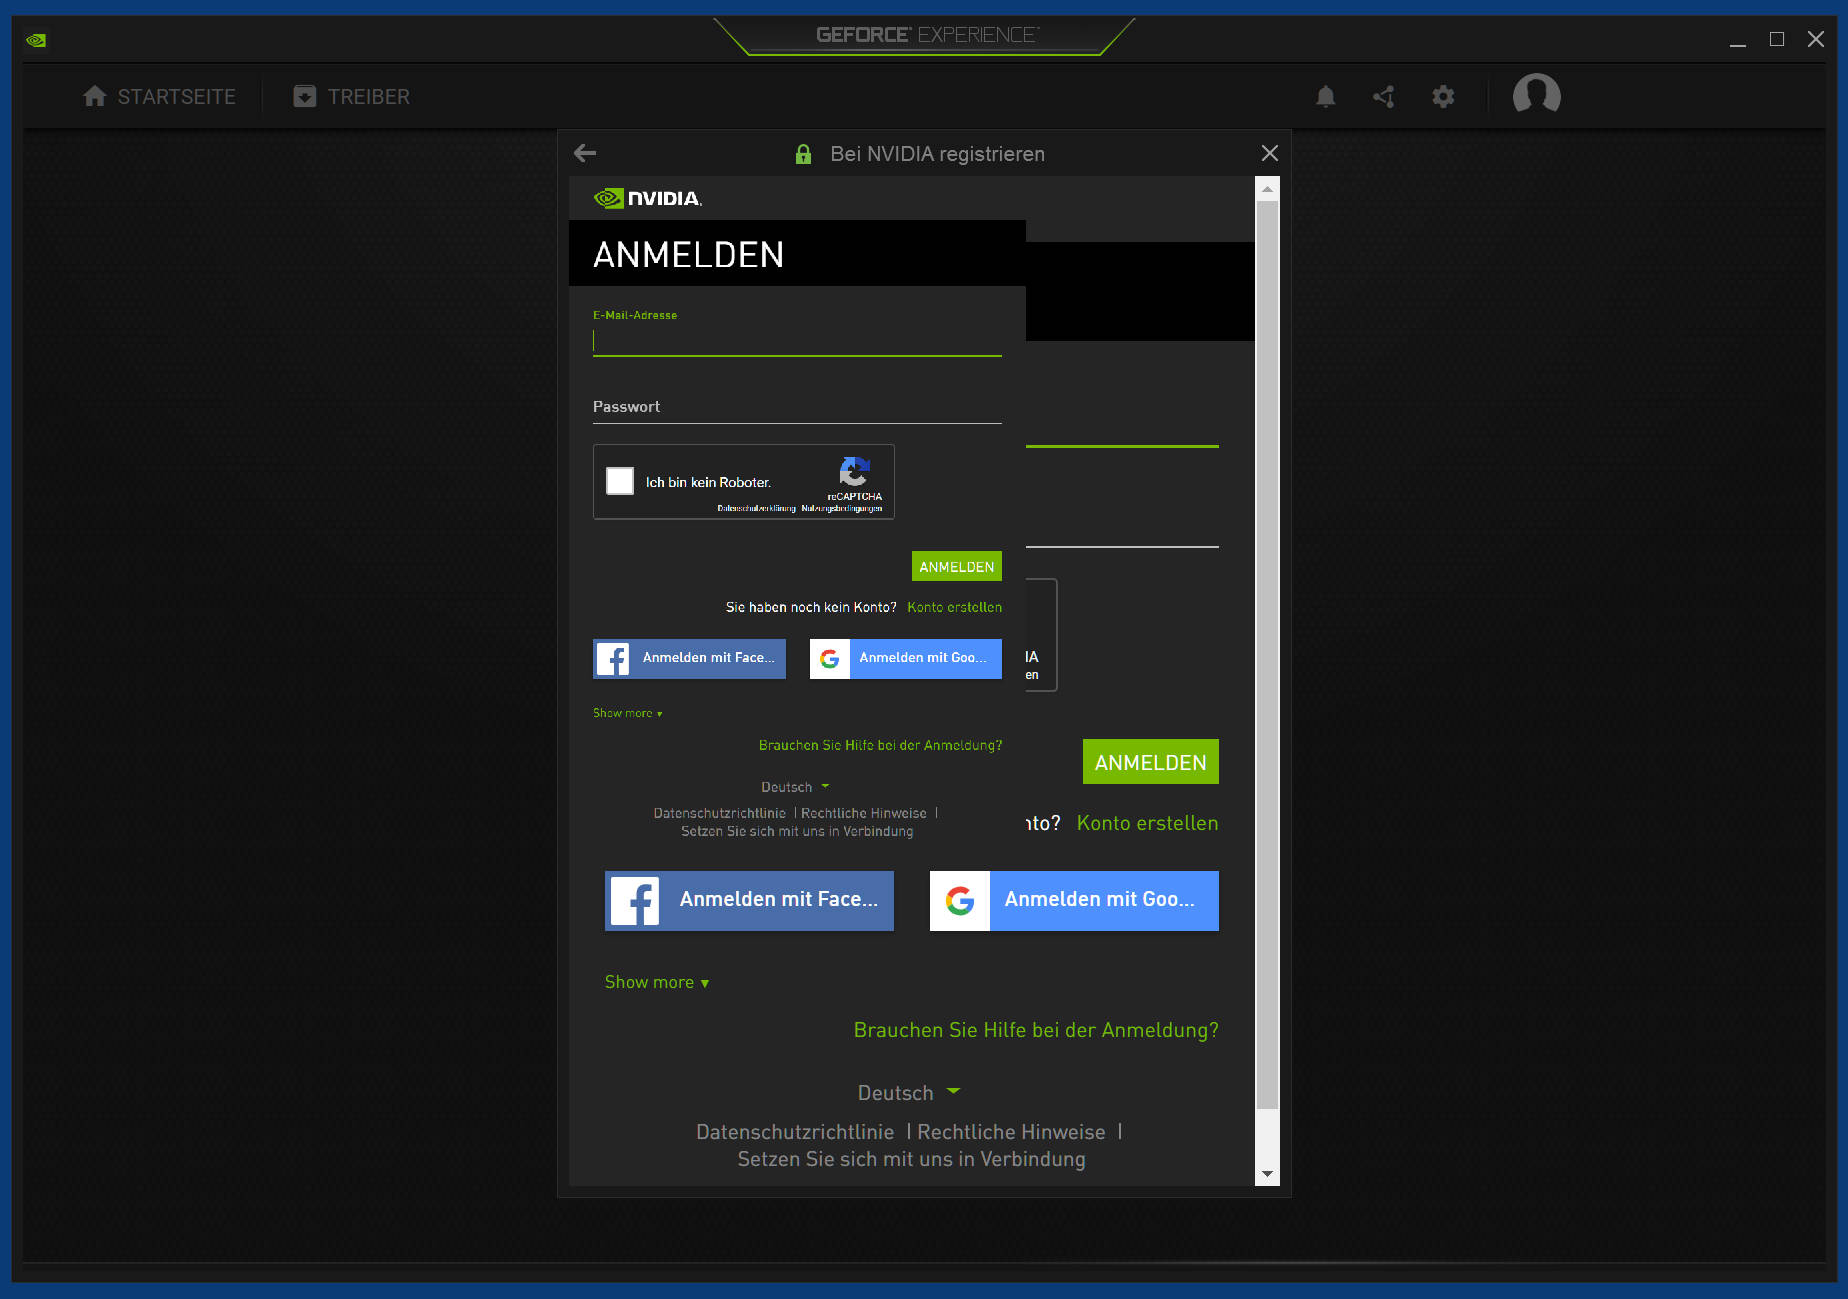This screenshot has width=1848, height=1299.
Task: Click the NVIDIA logo above ANMELDEN heading
Action: 648,198
